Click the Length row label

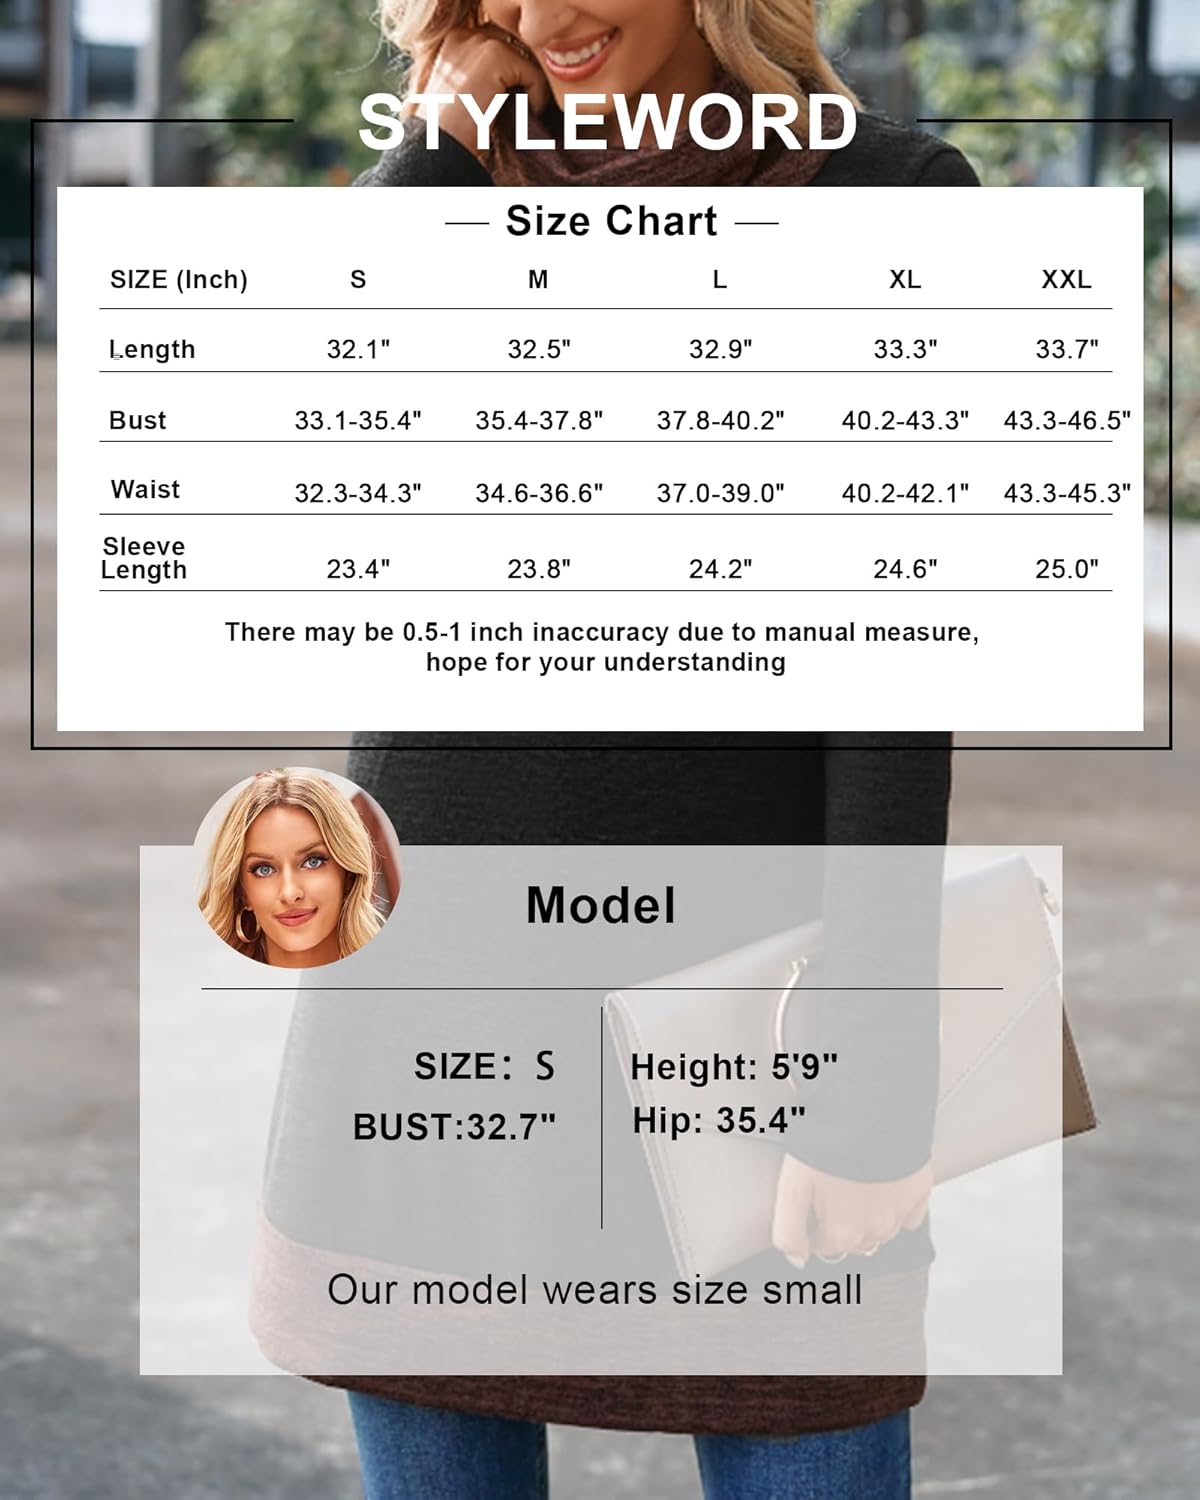152,349
